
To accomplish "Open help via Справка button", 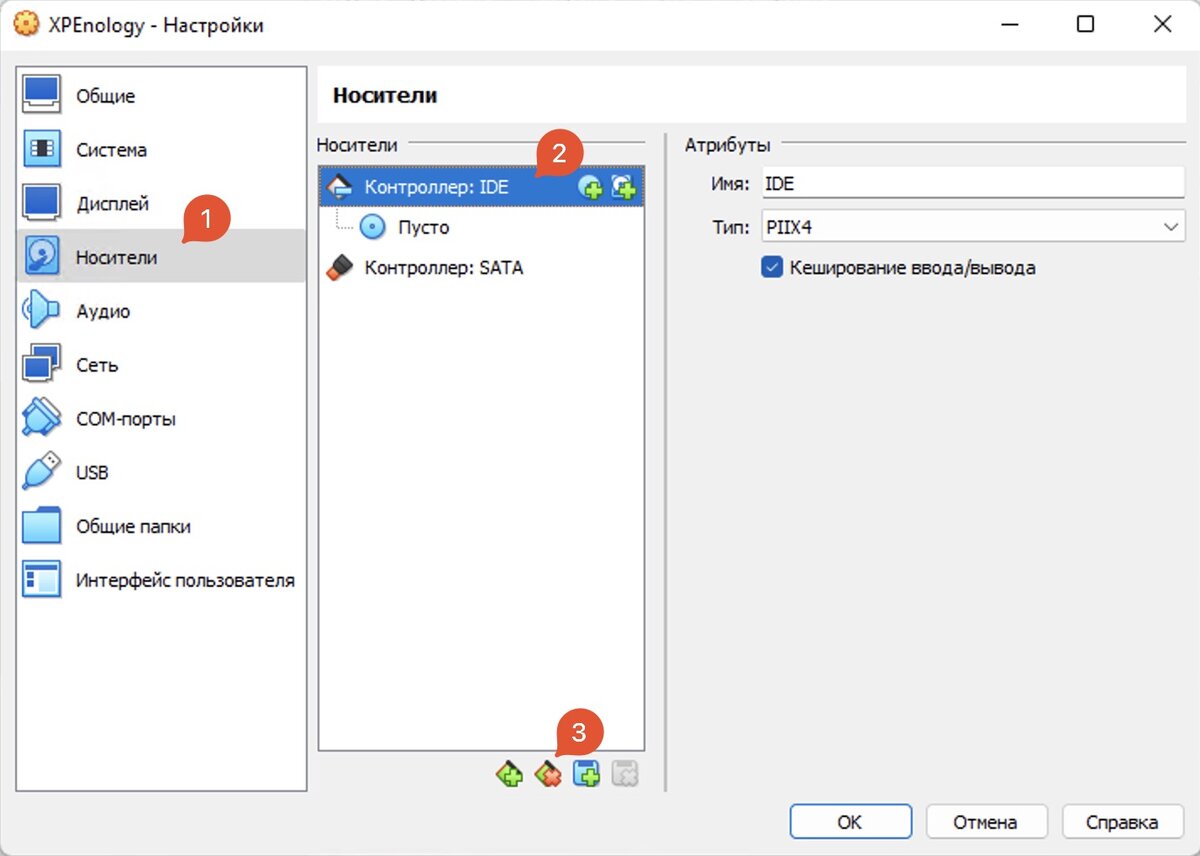I will [x=1123, y=822].
